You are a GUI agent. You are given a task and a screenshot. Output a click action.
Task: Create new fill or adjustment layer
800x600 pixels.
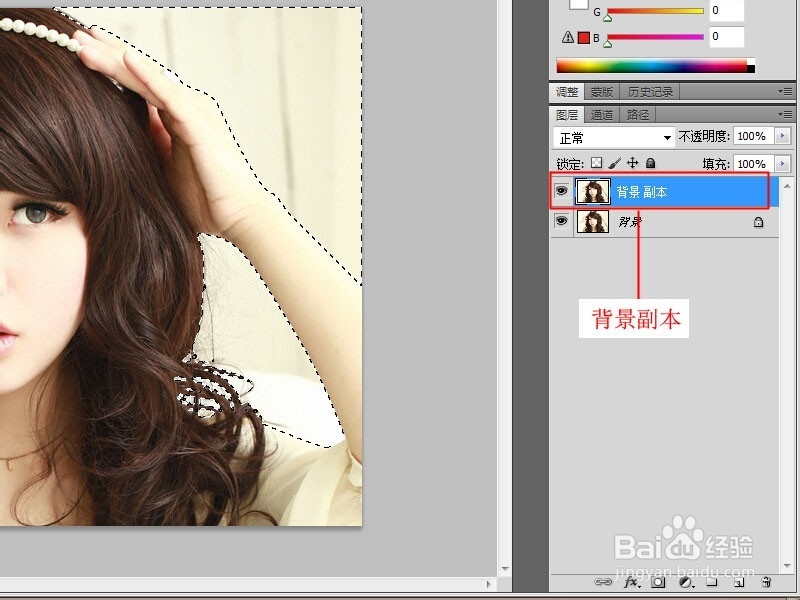(686, 582)
